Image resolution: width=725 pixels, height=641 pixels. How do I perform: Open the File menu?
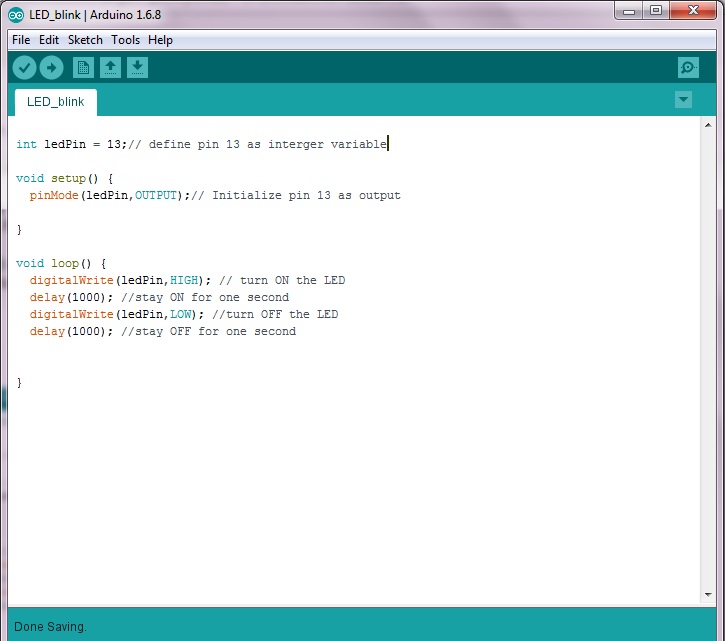tap(21, 40)
